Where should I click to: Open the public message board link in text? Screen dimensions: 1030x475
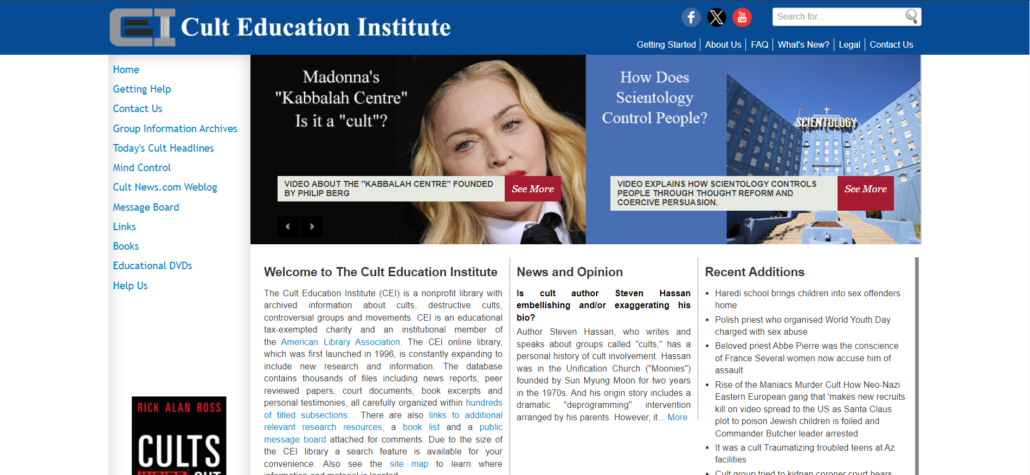384,433
